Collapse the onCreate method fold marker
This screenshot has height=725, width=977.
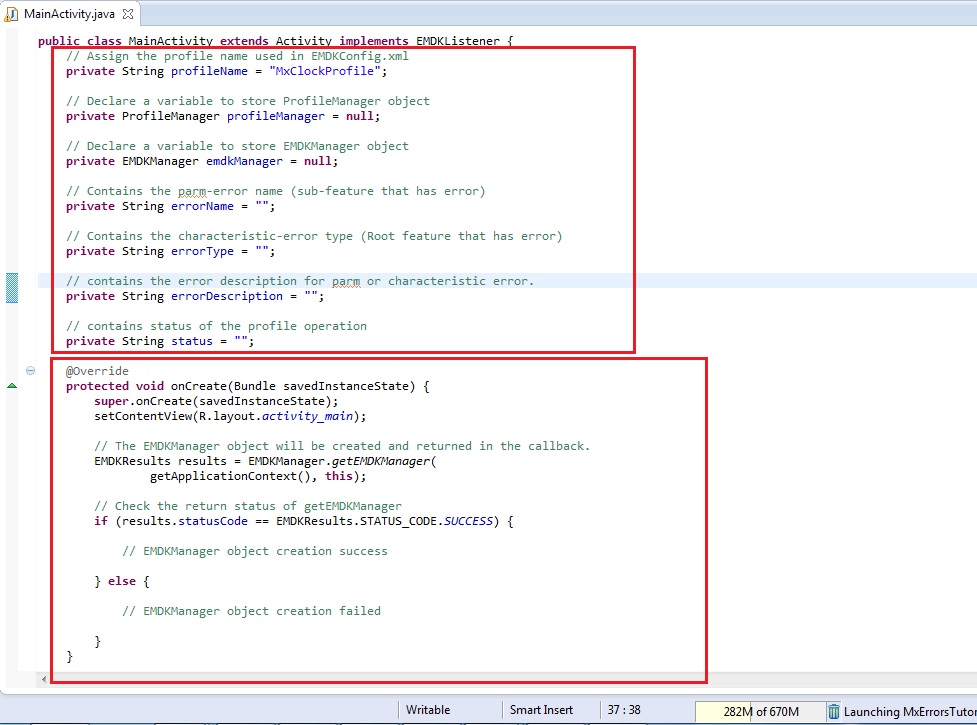[x=30, y=371]
